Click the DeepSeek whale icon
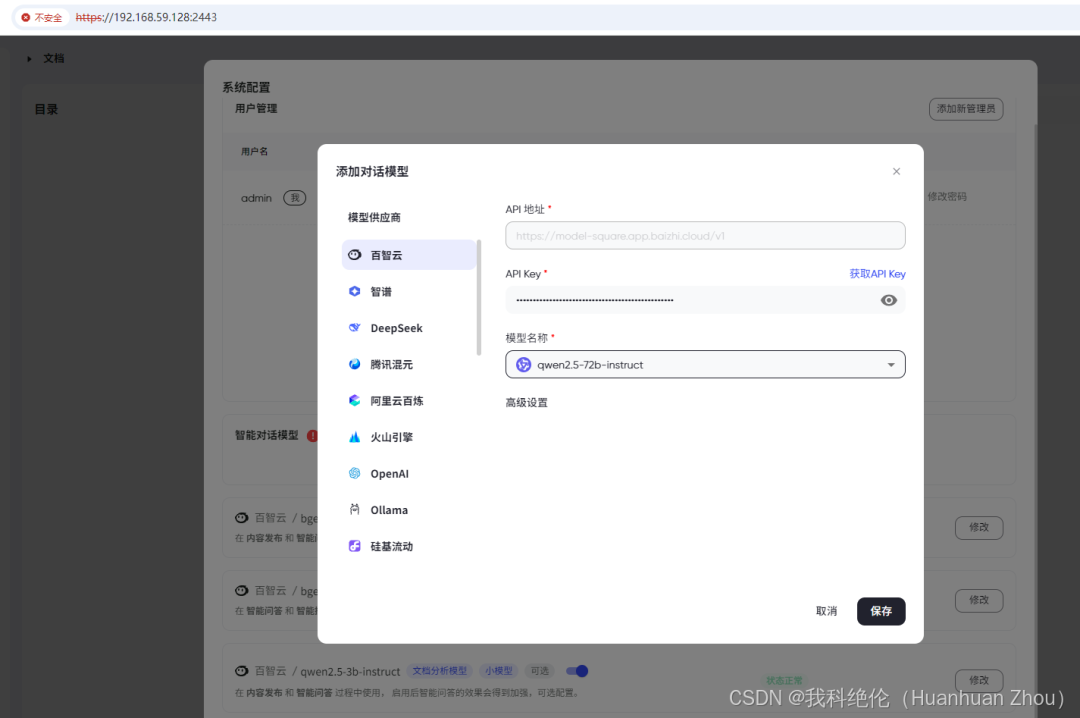 click(x=355, y=328)
